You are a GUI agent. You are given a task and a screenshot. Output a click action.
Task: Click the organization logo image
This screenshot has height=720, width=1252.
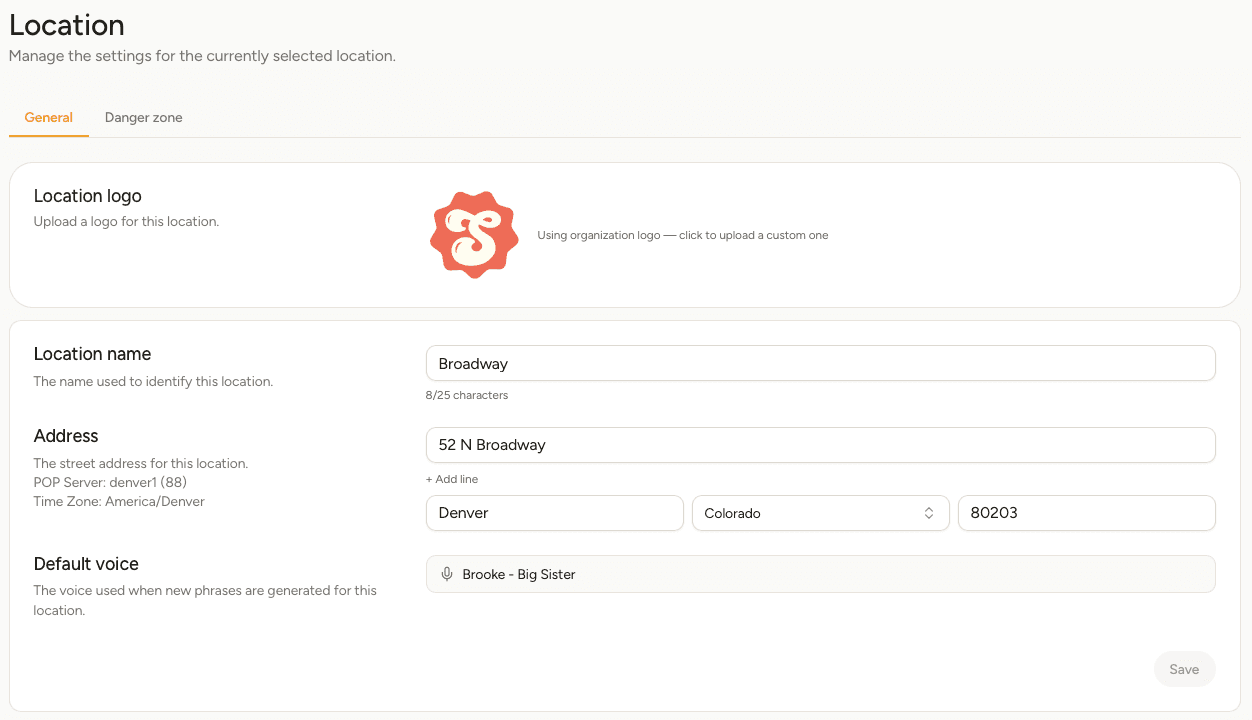tap(473, 235)
